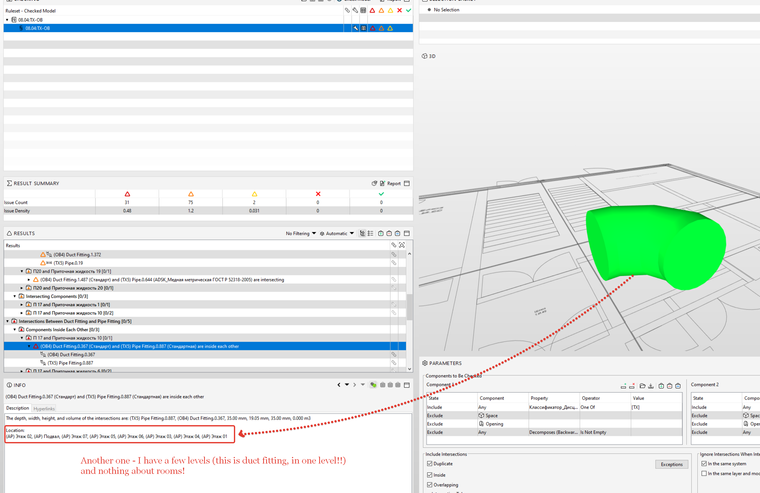Click Issue Count value 31
The image size is (760, 493).
127,203
